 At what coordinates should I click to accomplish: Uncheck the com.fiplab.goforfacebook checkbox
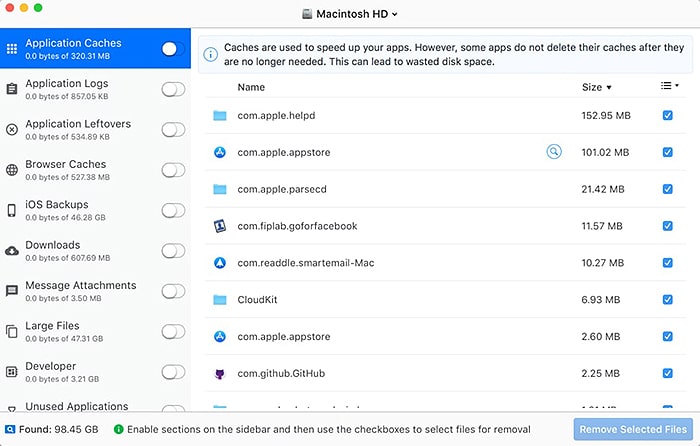point(667,226)
